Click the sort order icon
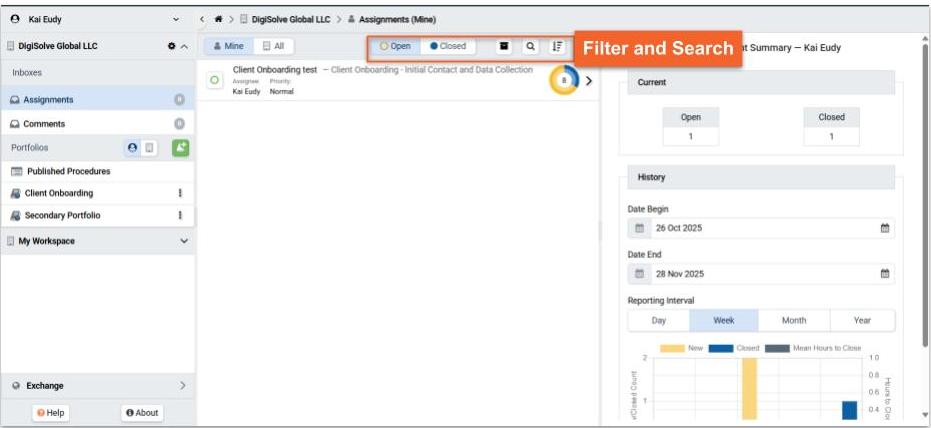Image resolution: width=931 pixels, height=428 pixels. [557, 46]
